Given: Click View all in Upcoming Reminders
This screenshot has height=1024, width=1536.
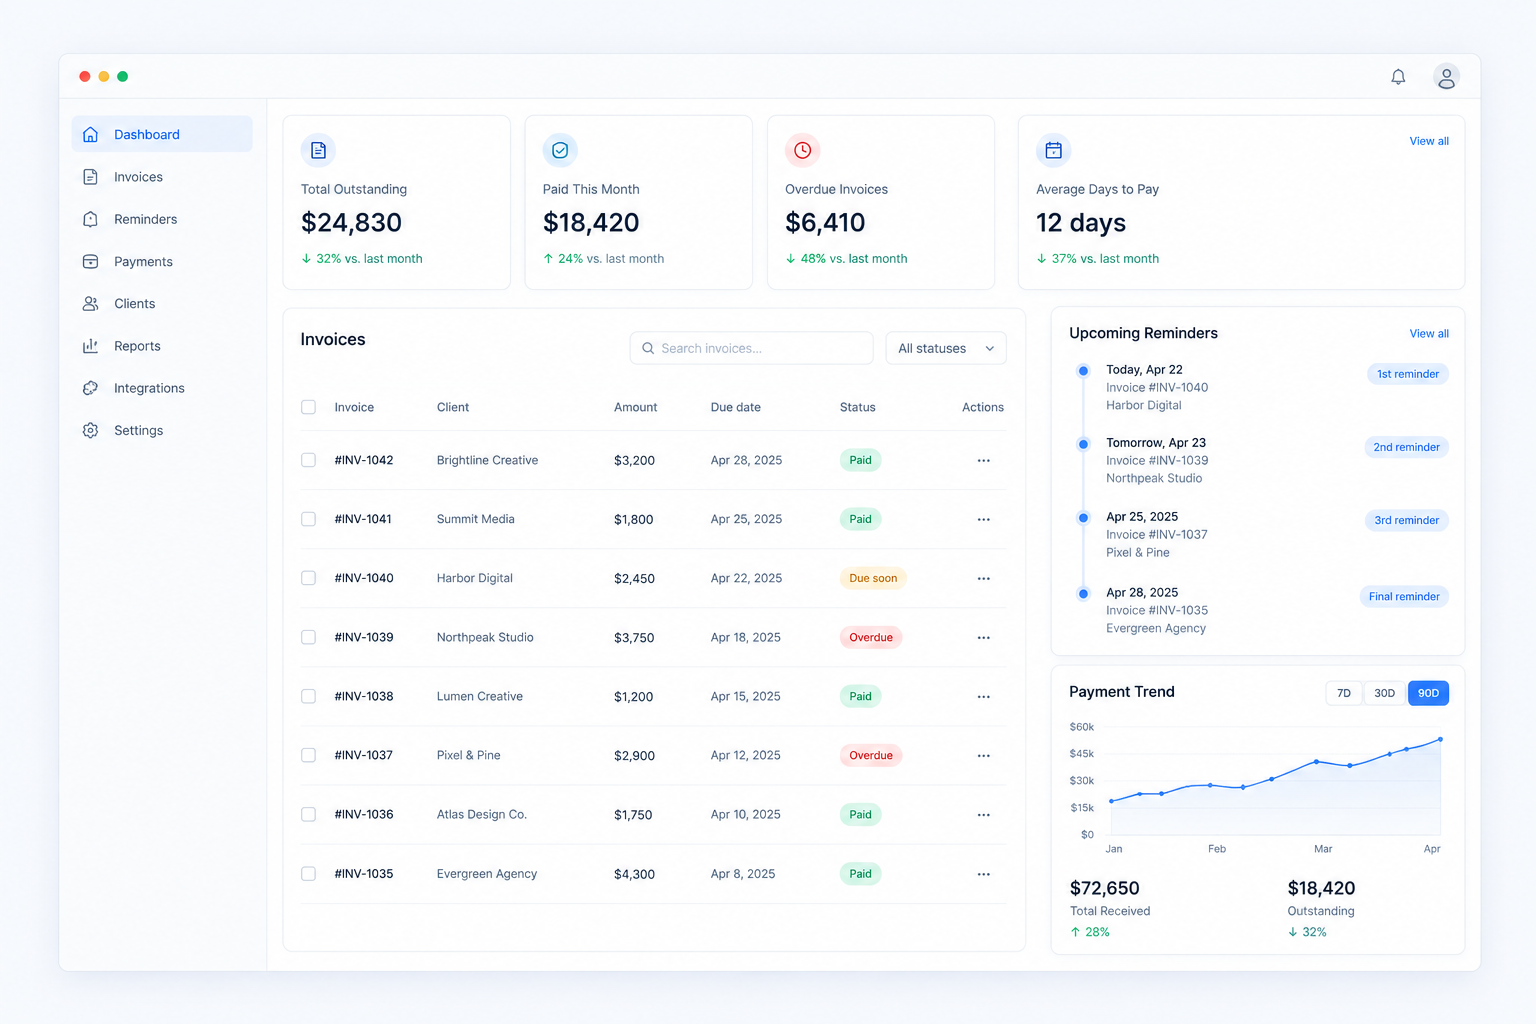Looking at the screenshot, I should click(1429, 333).
